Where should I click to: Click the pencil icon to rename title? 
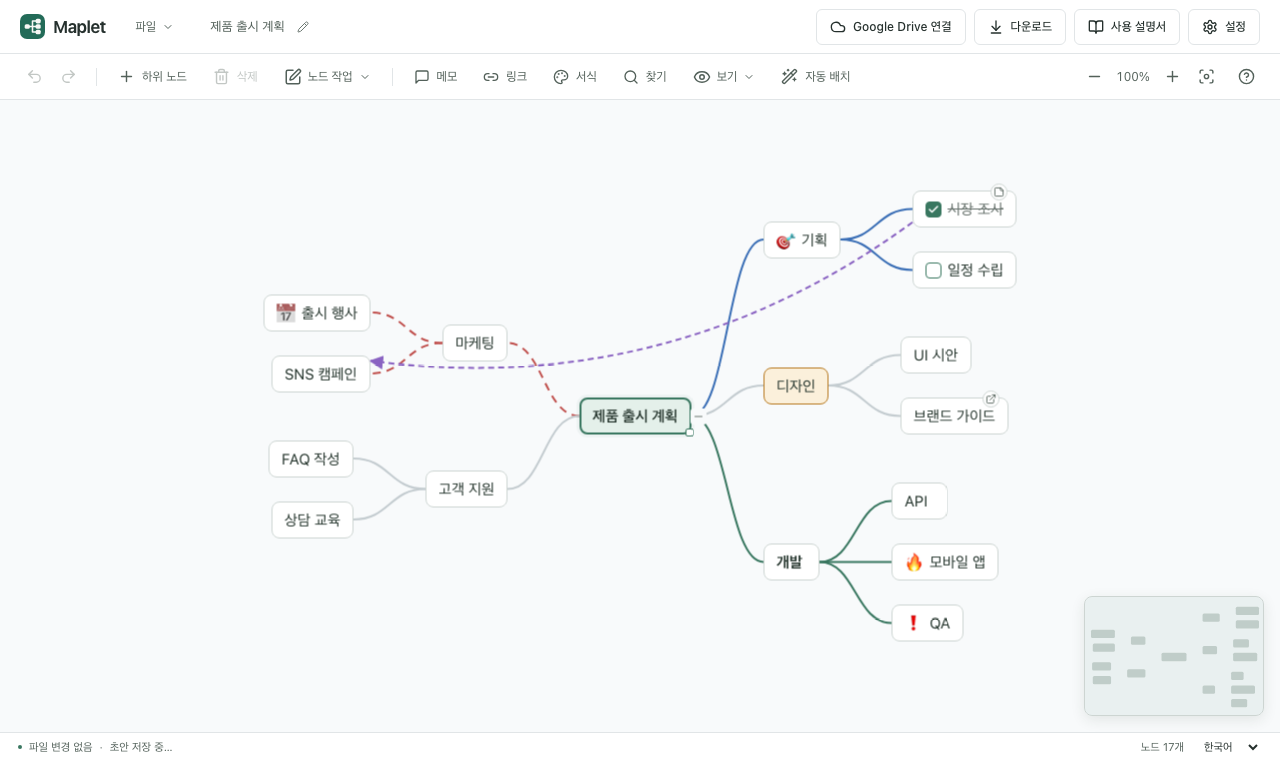[x=303, y=27]
